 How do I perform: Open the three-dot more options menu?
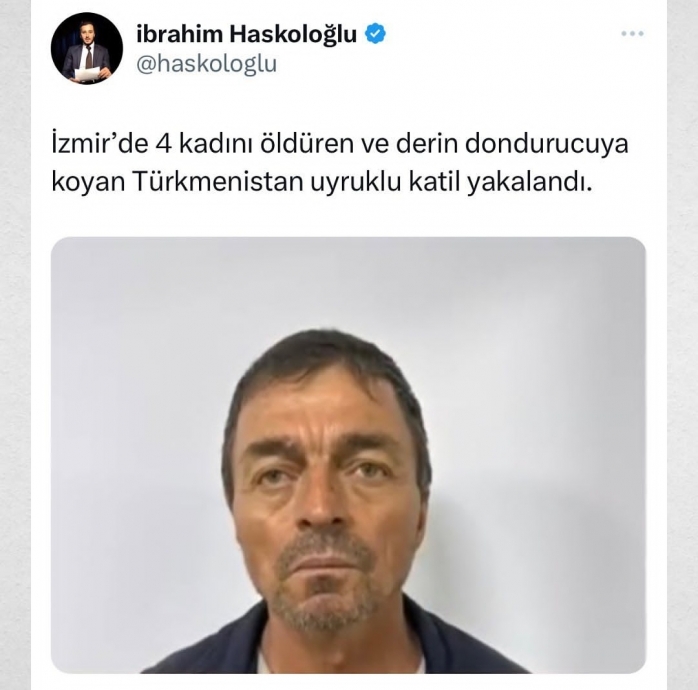[632, 33]
